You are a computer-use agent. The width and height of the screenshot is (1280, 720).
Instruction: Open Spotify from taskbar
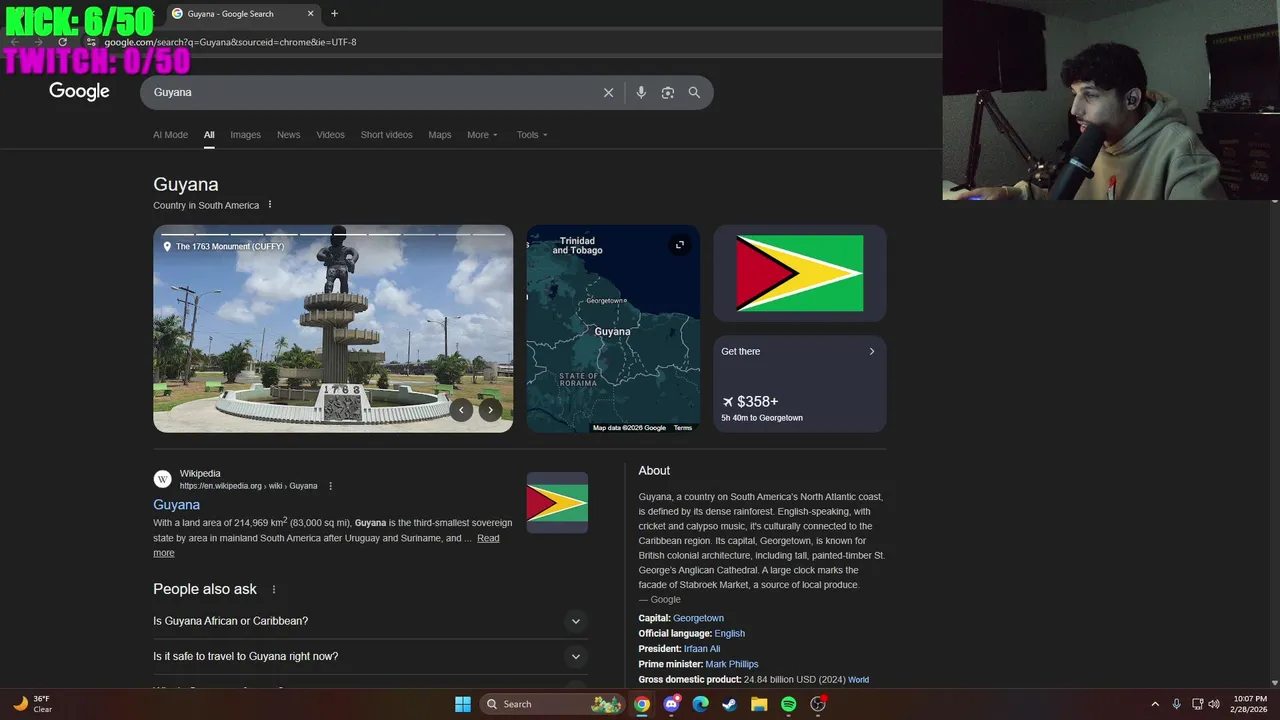[x=788, y=704]
